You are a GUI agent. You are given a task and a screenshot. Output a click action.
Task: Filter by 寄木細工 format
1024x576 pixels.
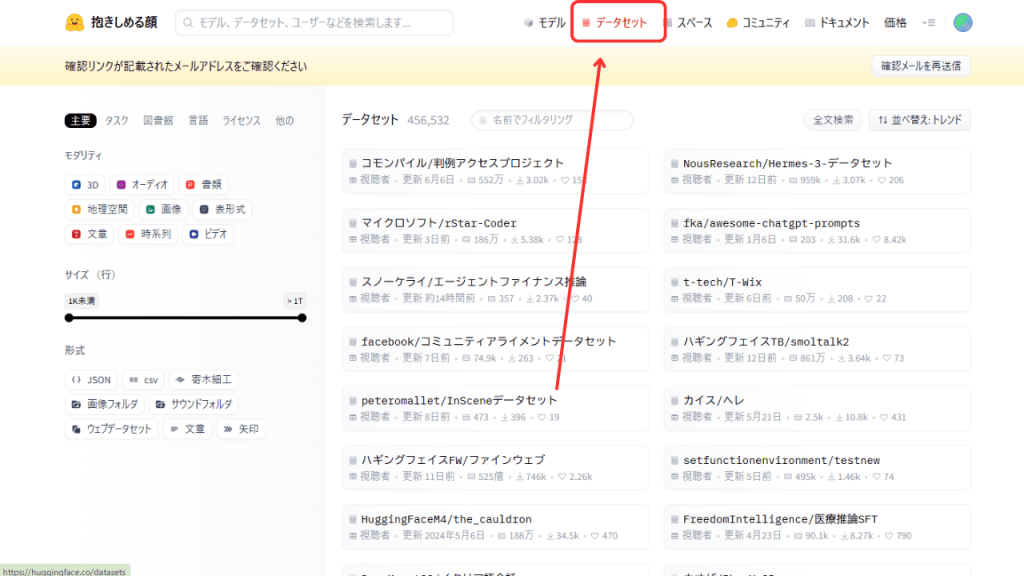204,380
